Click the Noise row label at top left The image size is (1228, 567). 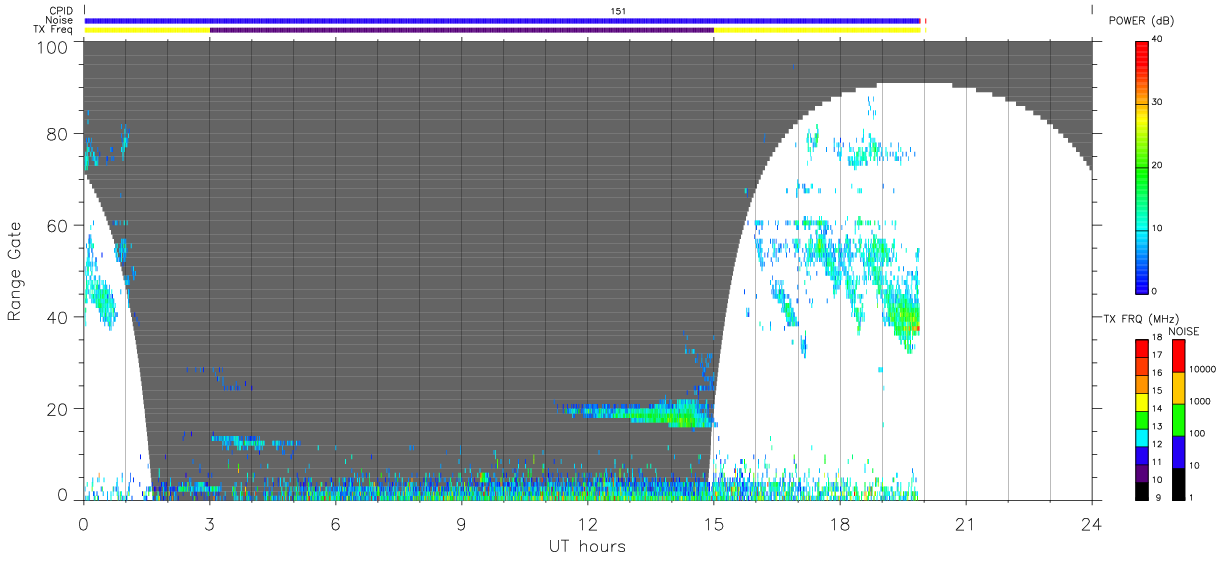pos(61,20)
